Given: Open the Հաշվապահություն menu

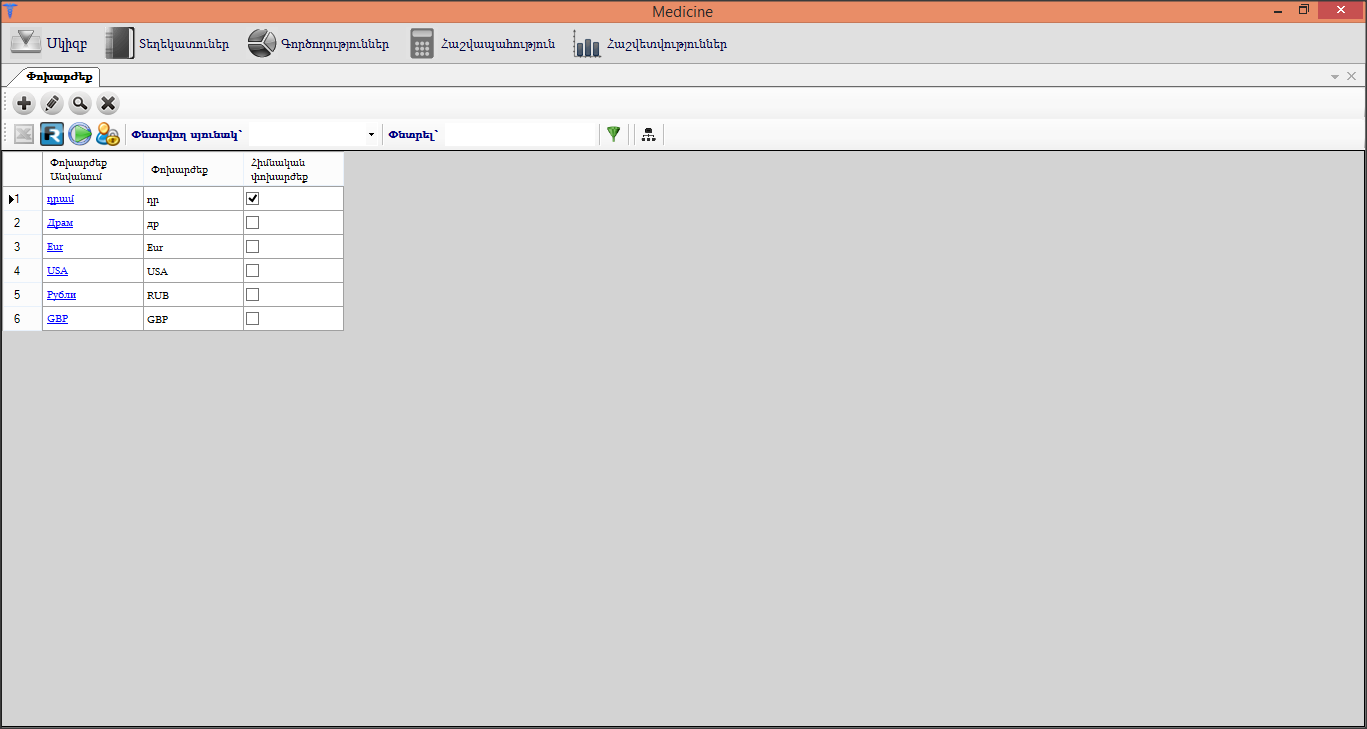Looking at the screenshot, I should coord(483,44).
